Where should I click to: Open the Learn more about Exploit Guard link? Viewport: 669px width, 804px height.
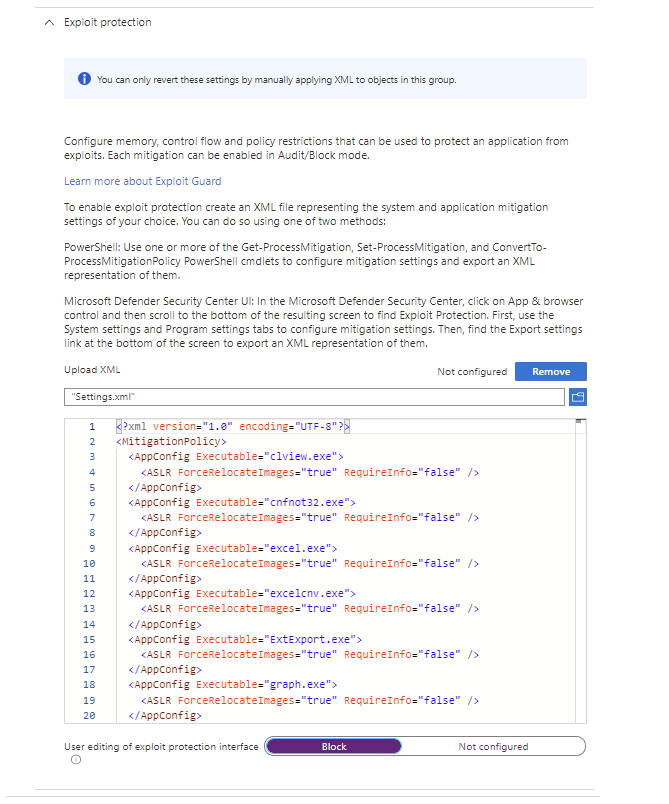tap(142, 181)
